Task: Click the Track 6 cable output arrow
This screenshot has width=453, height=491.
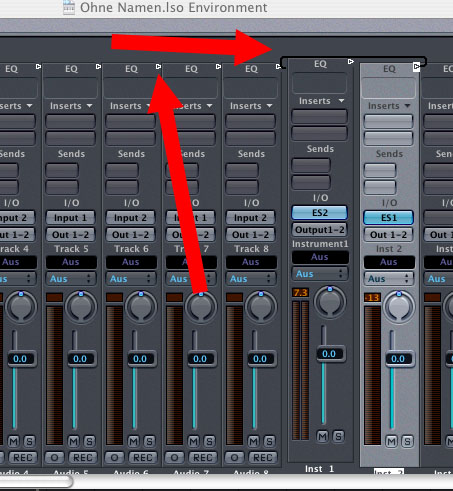Action: (x=158, y=67)
